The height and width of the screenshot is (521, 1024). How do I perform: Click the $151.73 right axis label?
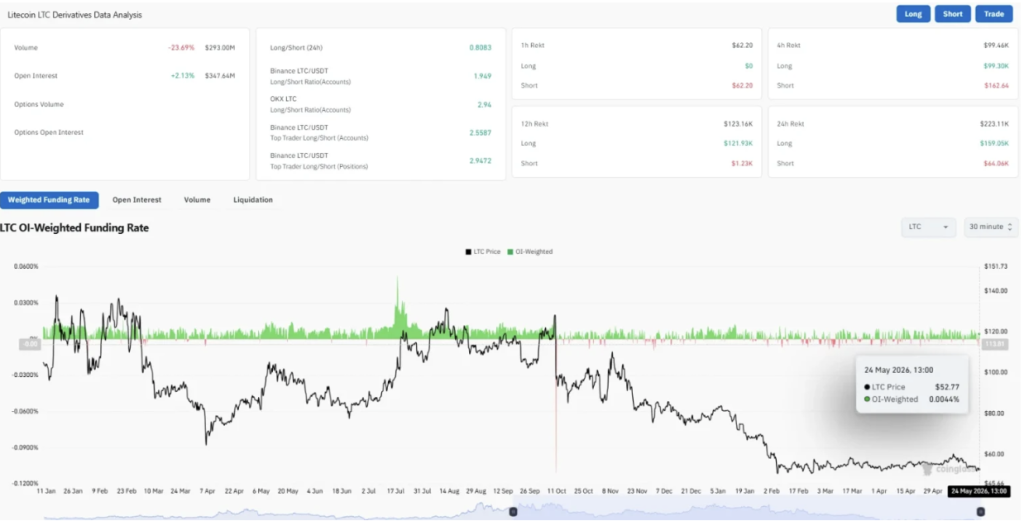tap(996, 266)
